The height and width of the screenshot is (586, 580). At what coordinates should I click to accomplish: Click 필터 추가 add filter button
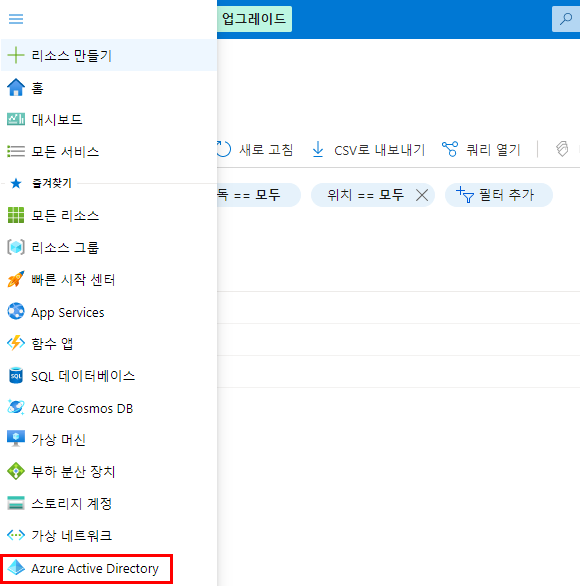tap(499, 195)
